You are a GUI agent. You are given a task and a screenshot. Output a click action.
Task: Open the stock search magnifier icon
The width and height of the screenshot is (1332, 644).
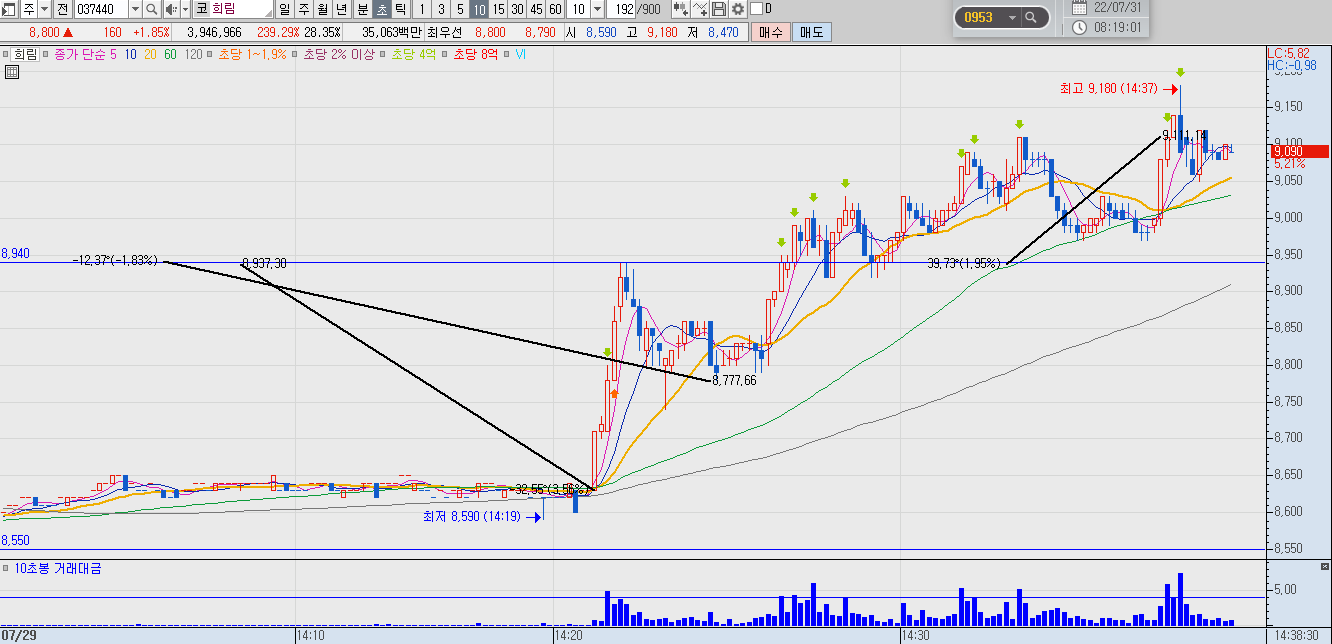click(x=152, y=9)
